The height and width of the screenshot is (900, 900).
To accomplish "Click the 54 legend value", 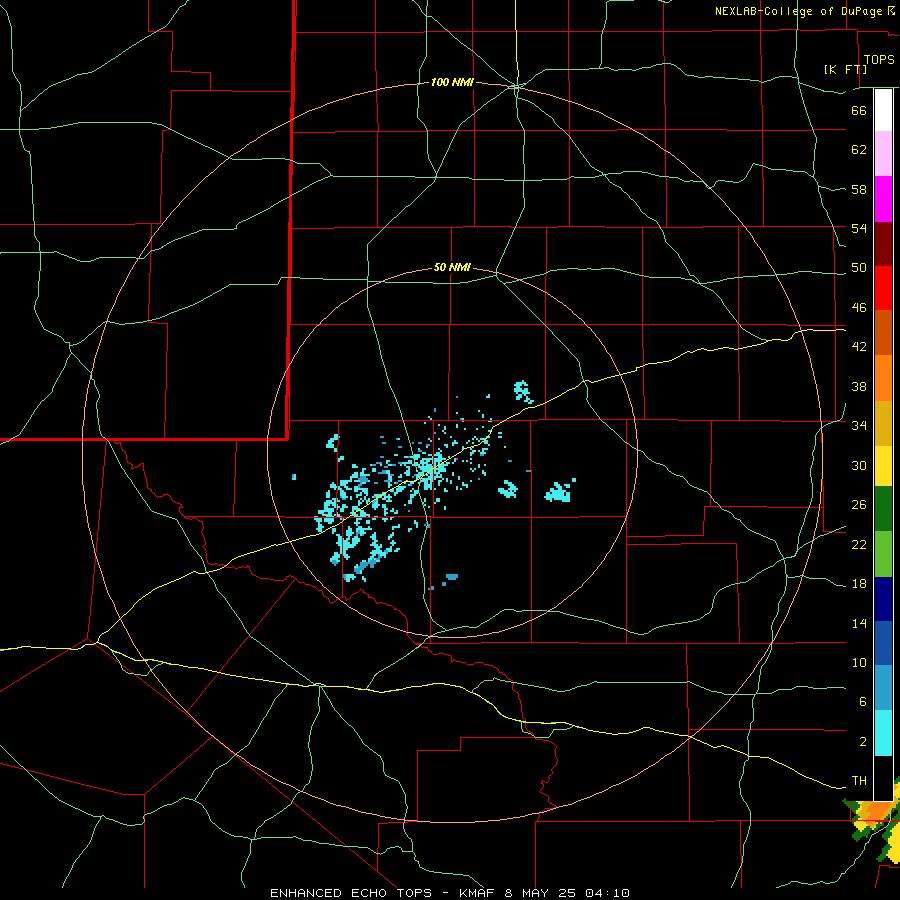I will coord(859,228).
